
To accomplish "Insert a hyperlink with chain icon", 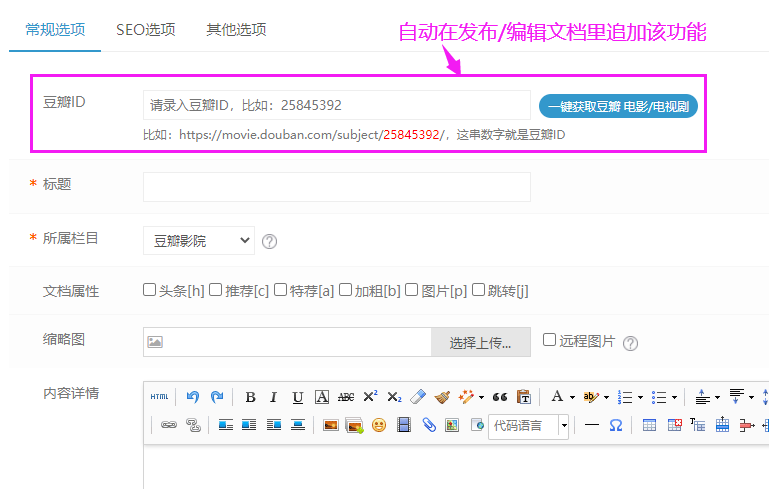I will coord(169,425).
